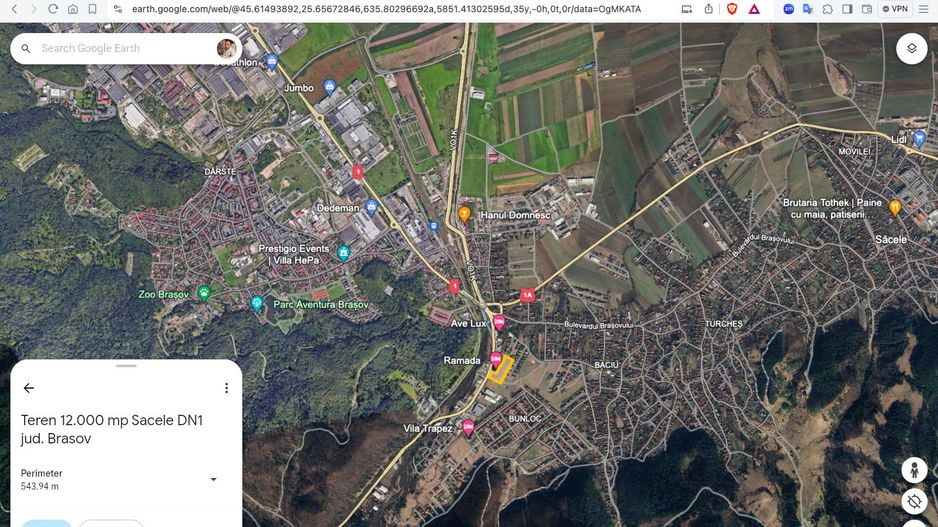Select the orange land polygon outline
This screenshot has width=938, height=527.
[x=502, y=369]
